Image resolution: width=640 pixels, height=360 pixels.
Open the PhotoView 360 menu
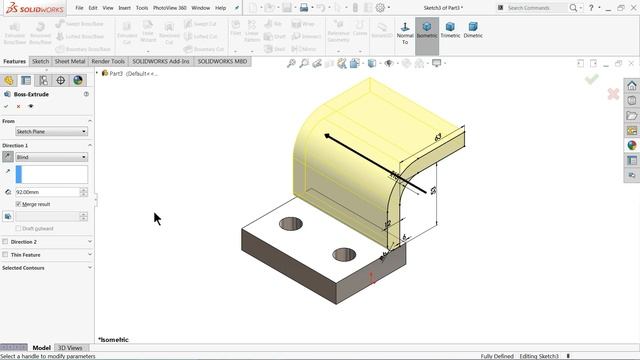[x=170, y=8]
